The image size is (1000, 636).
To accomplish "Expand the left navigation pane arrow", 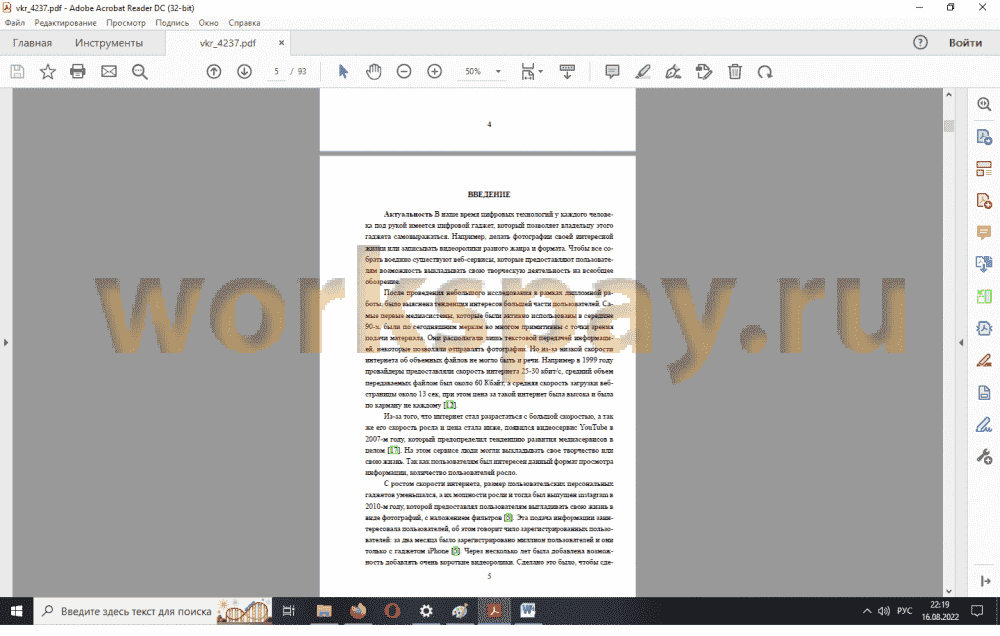I will 6,343.
